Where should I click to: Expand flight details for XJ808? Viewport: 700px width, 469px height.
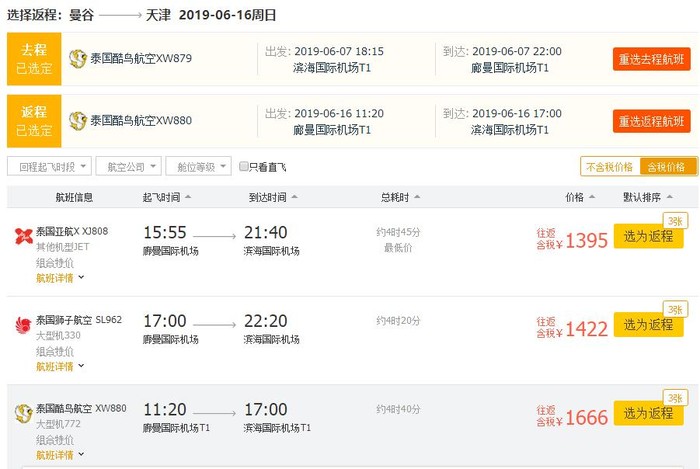point(60,278)
